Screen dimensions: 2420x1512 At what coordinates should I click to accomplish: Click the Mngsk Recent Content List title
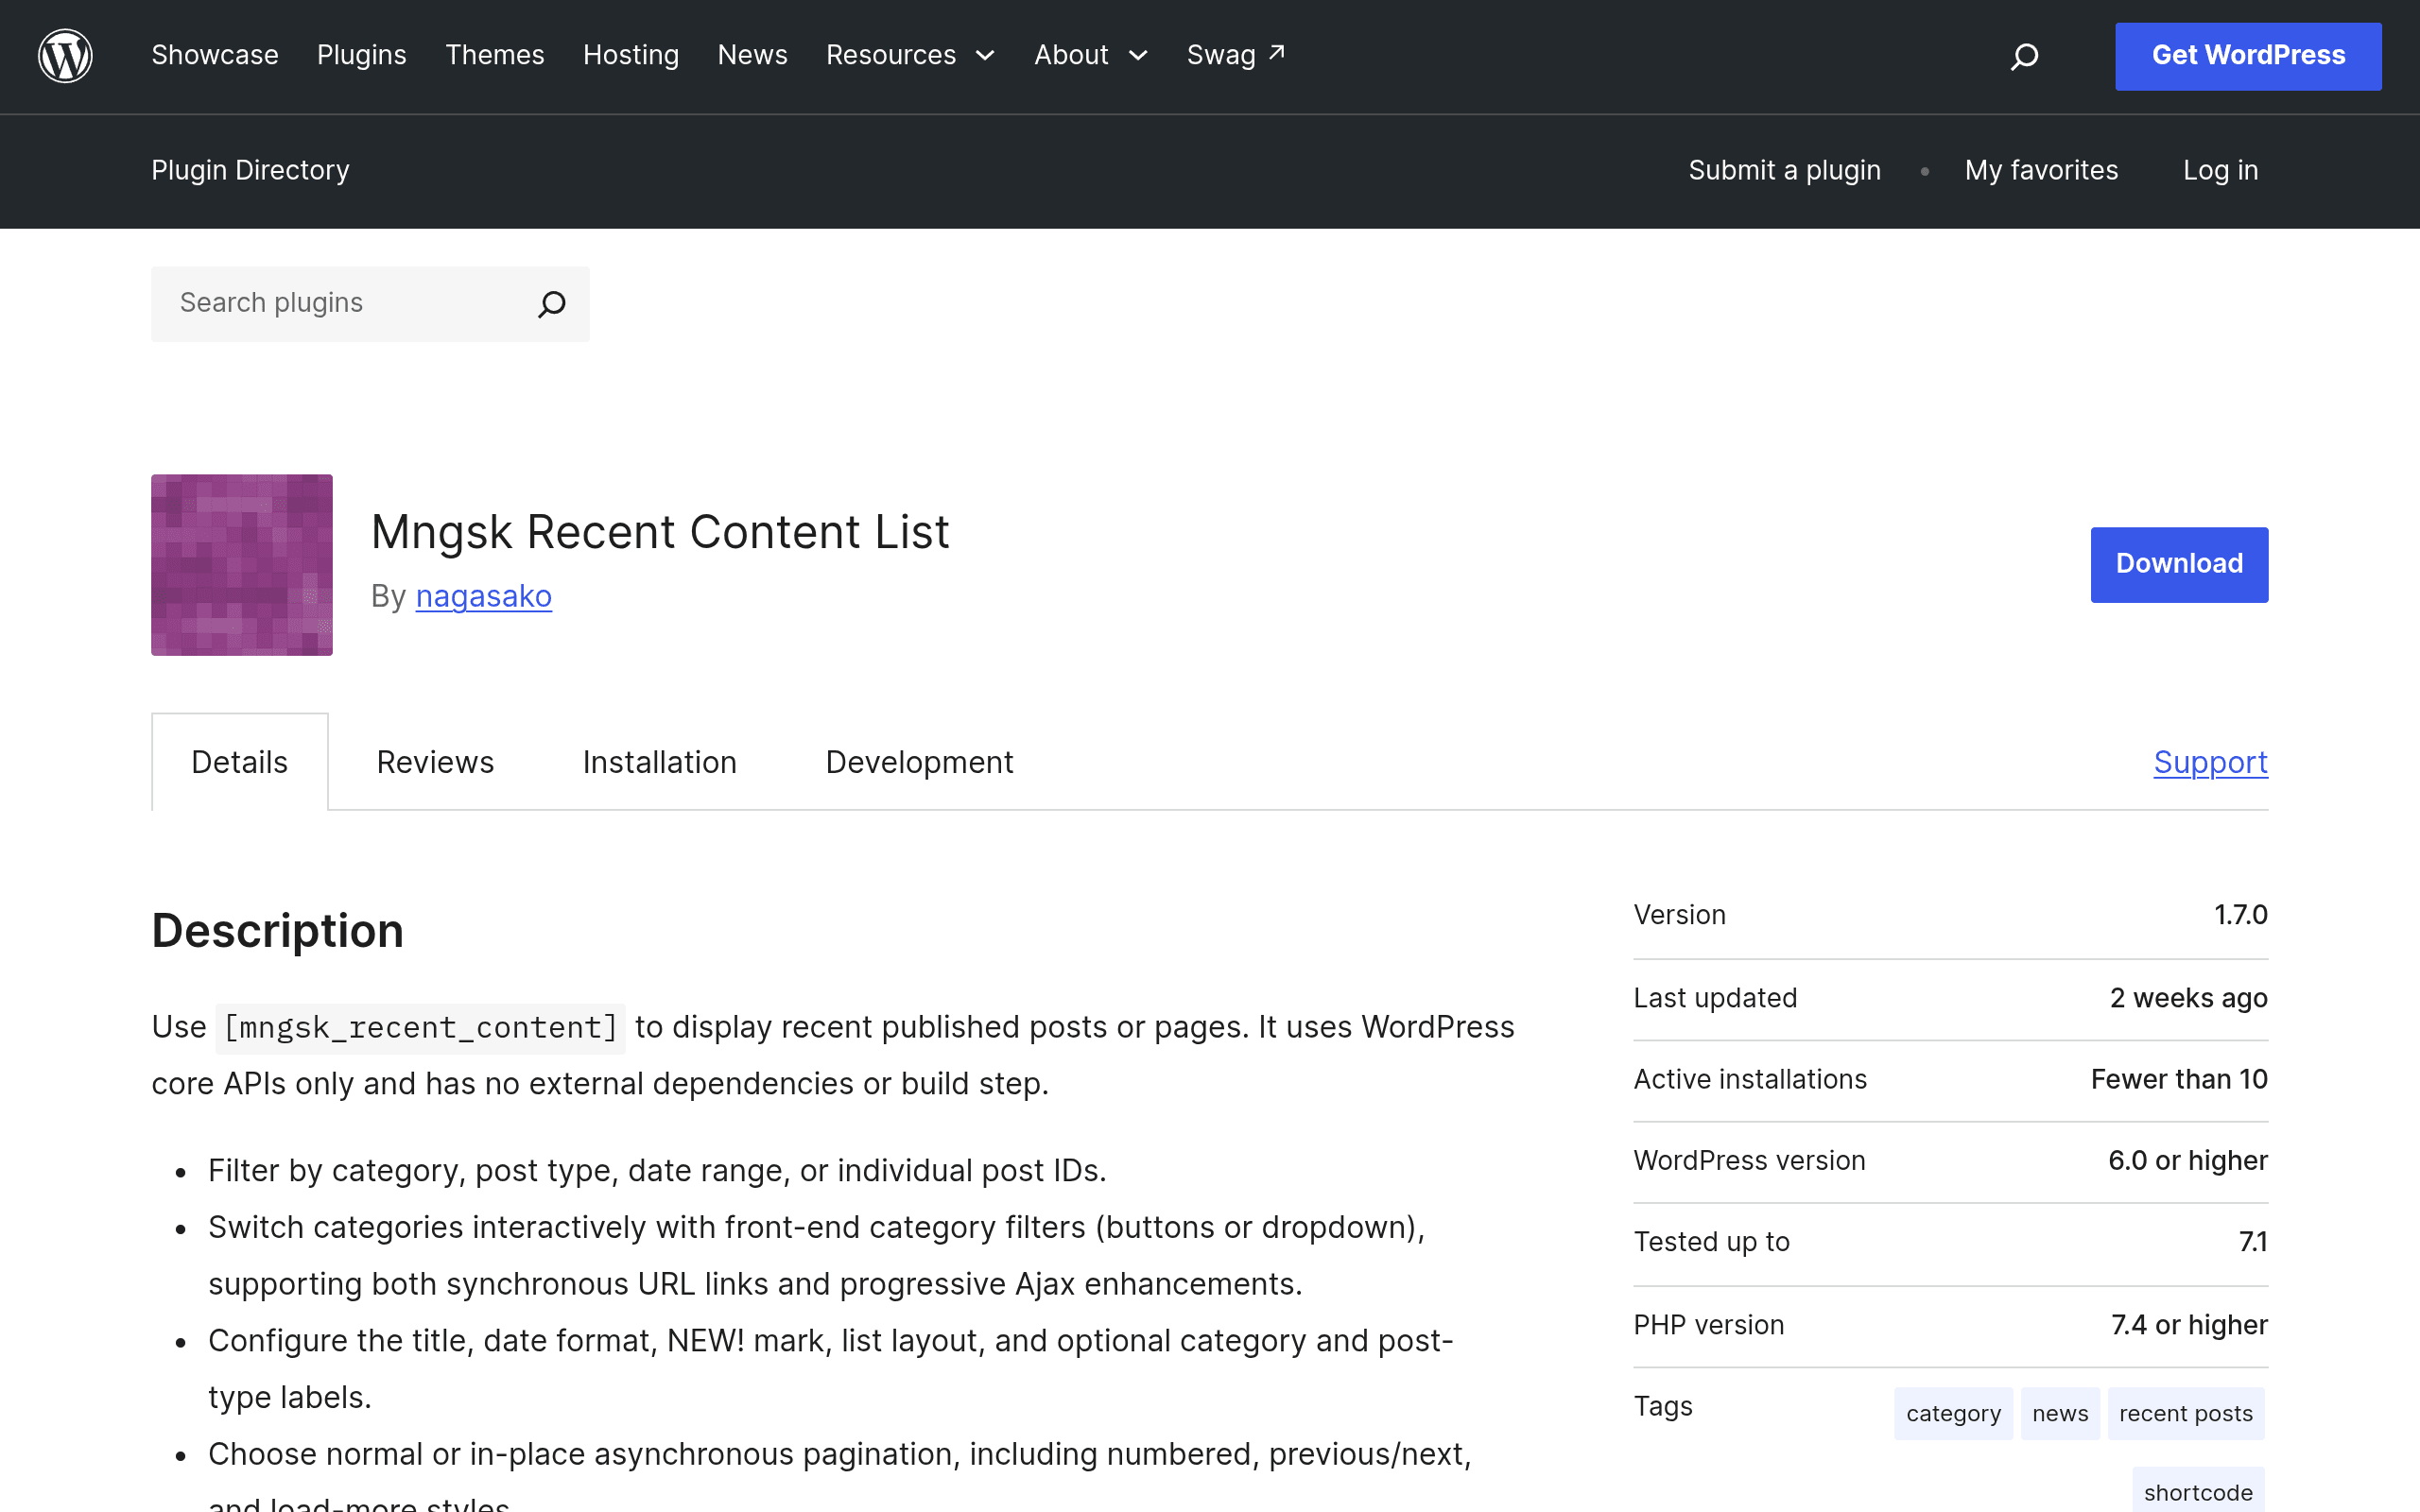pyautogui.click(x=660, y=532)
